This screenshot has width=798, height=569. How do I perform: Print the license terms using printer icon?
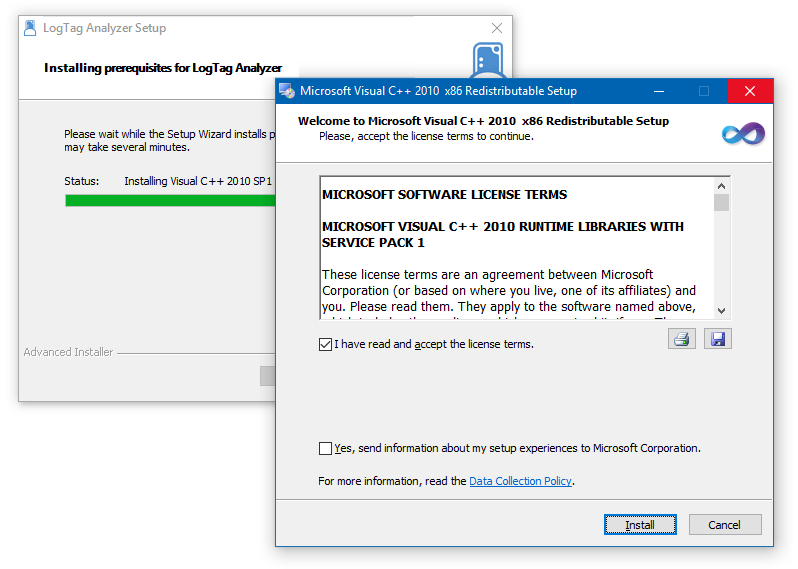[681, 339]
